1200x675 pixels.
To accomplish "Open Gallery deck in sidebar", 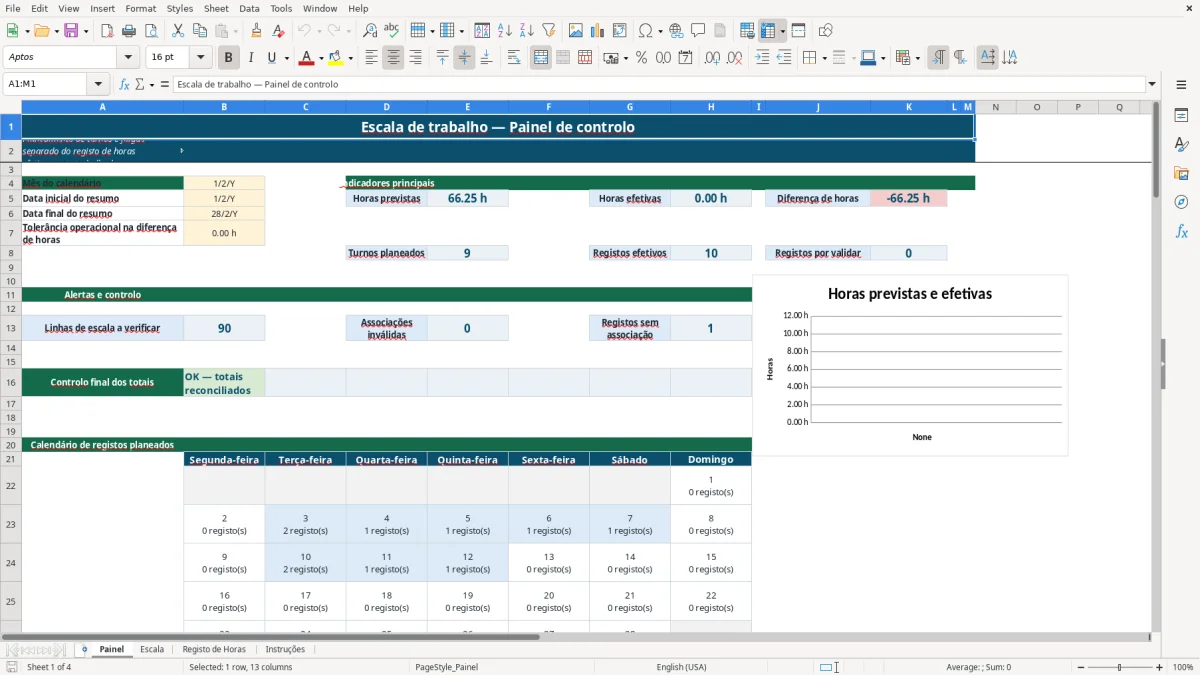I will tap(1181, 174).
